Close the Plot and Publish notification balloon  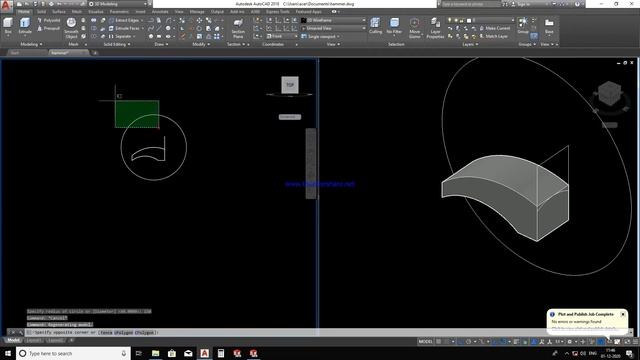(623, 314)
